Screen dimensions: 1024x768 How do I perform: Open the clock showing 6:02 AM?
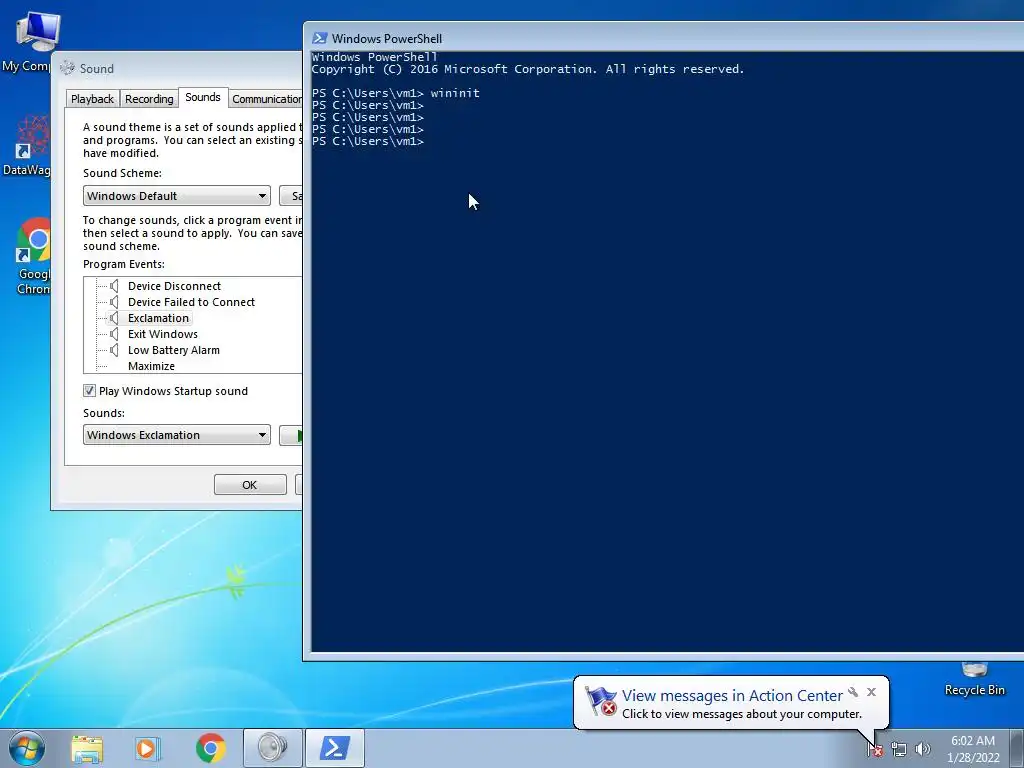tap(973, 749)
